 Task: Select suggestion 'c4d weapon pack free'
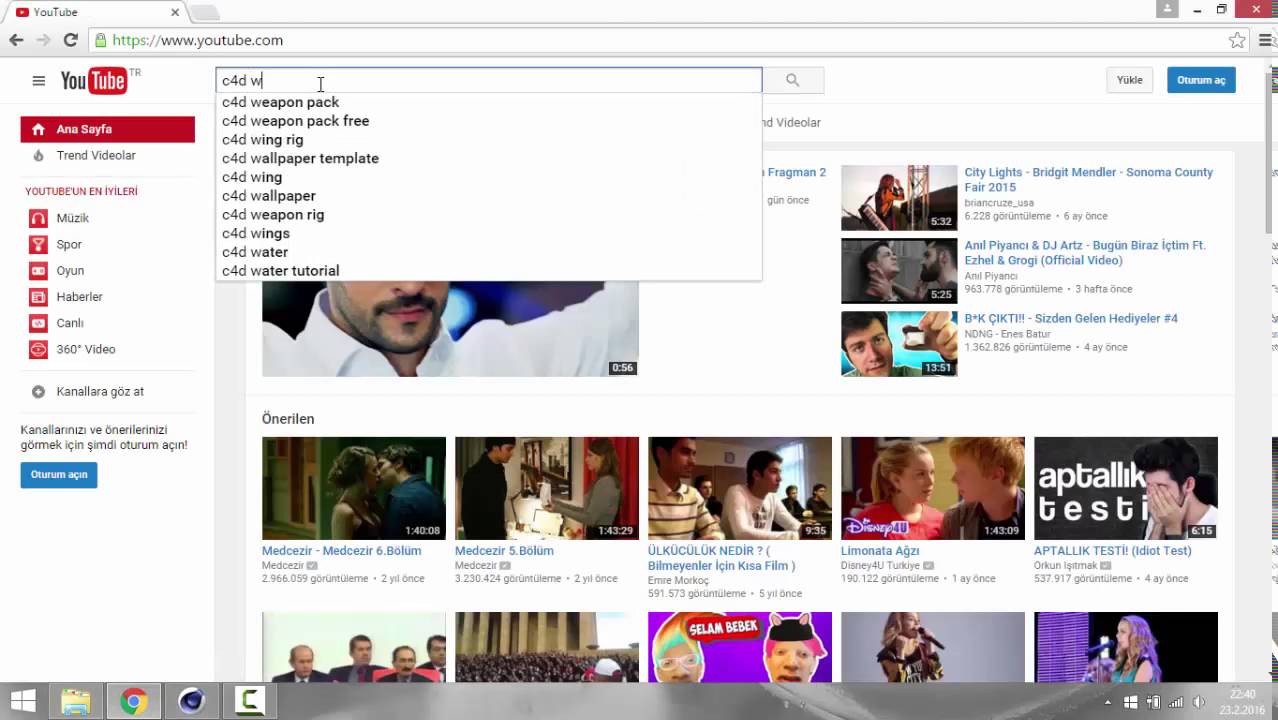[x=488, y=121]
